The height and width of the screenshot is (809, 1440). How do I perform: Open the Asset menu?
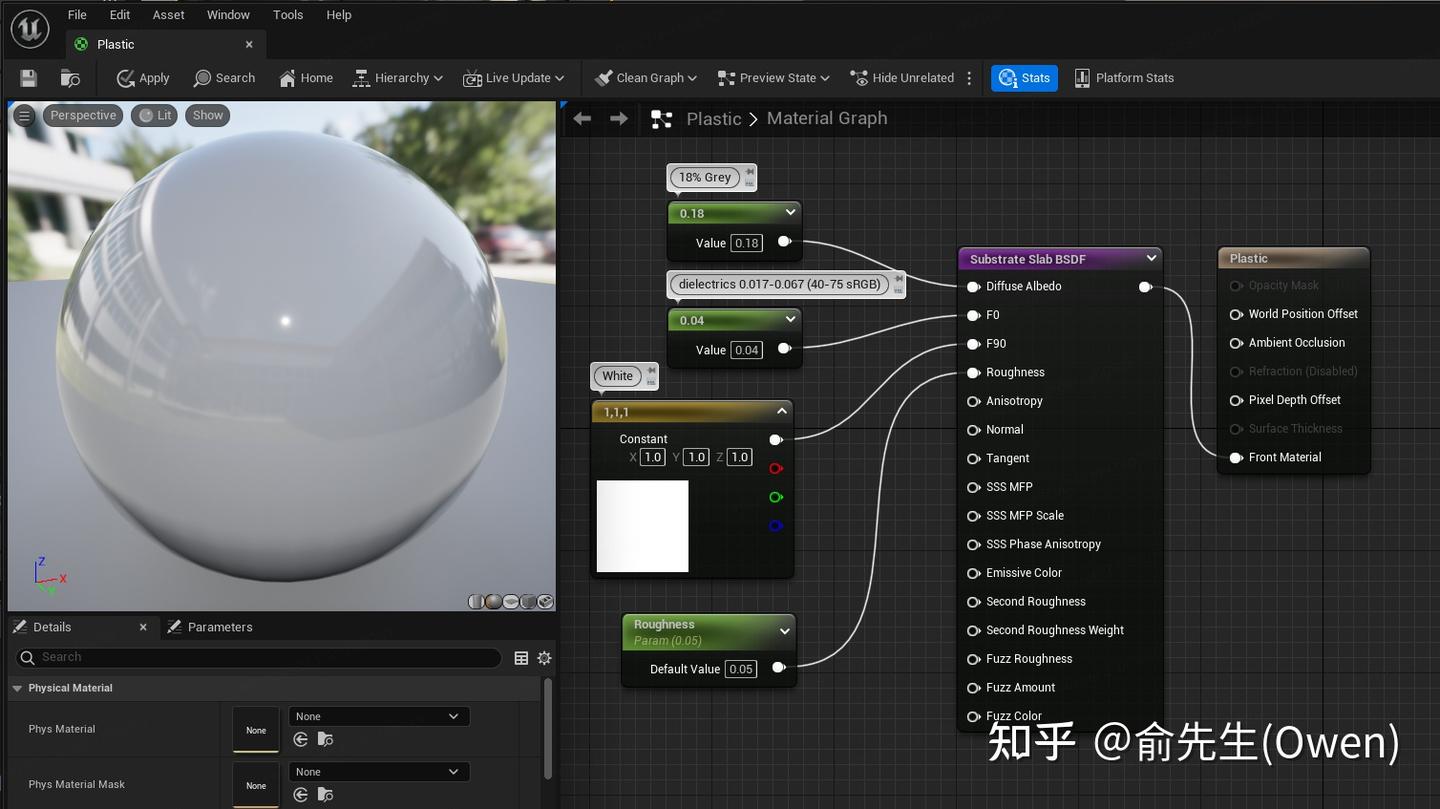[x=168, y=15]
